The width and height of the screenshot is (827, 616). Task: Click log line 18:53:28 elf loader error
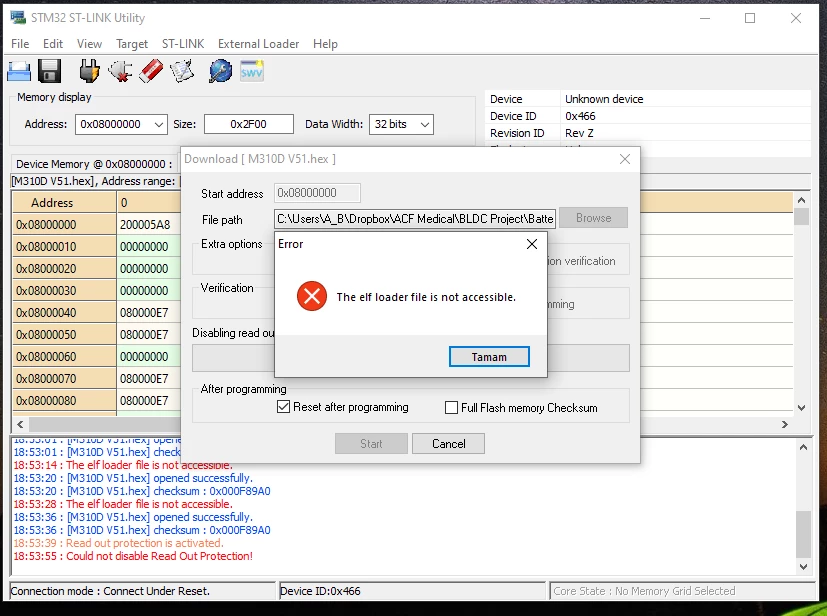[123, 504]
